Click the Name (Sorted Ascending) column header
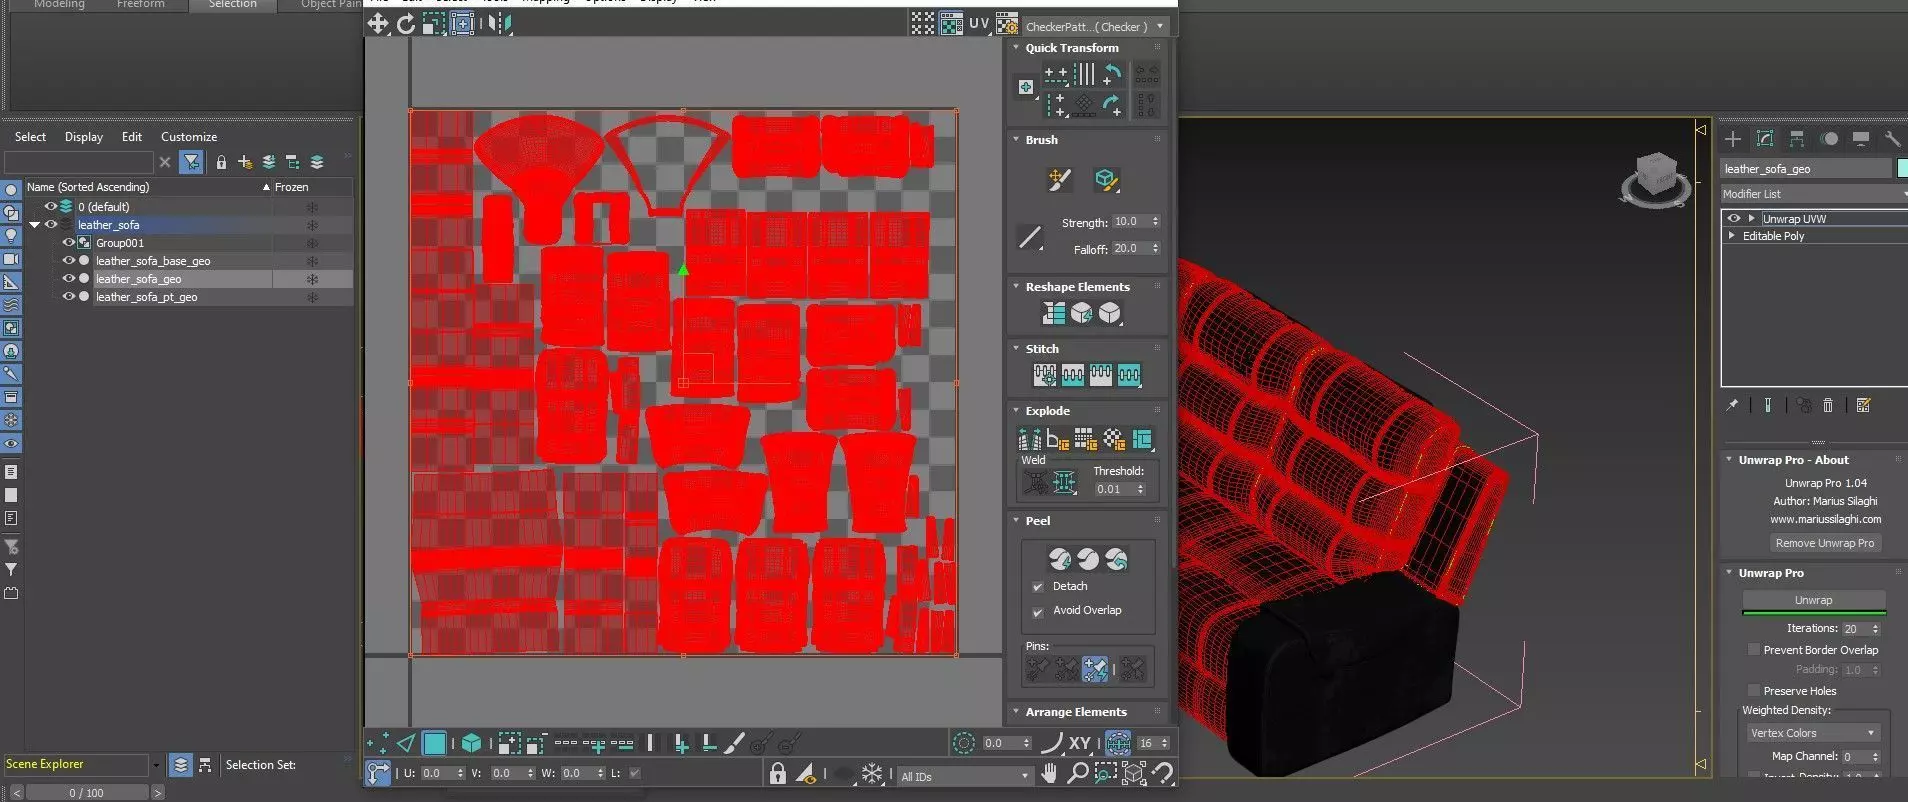Image resolution: width=1908 pixels, height=802 pixels. pos(148,187)
